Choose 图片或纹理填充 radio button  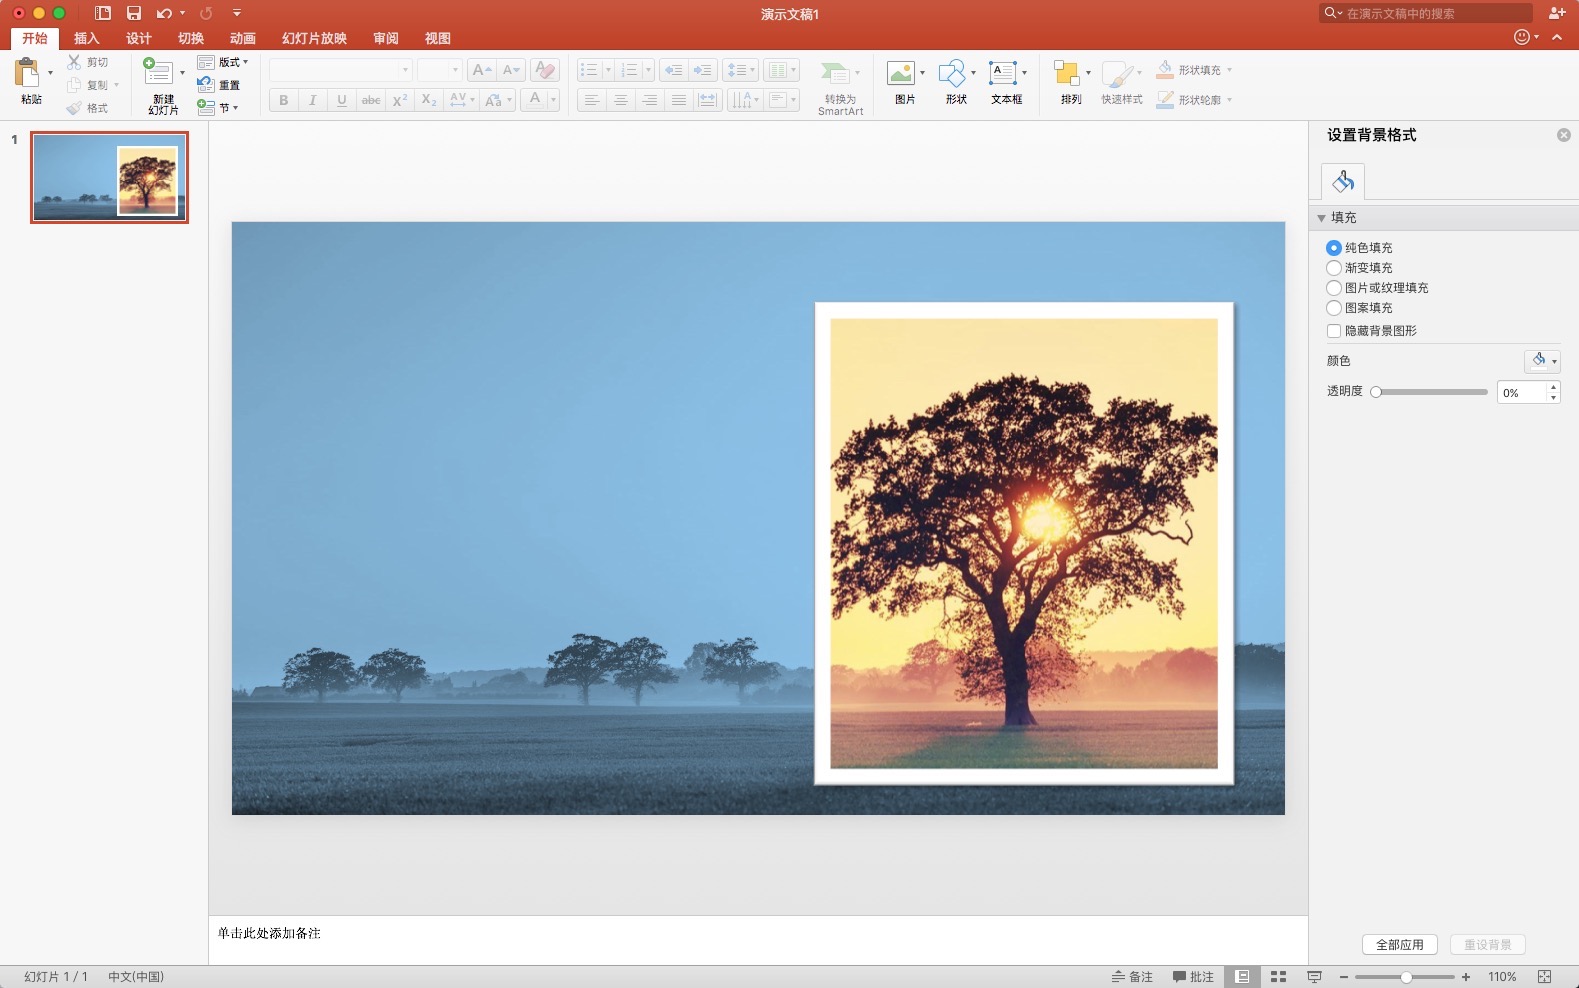(1334, 288)
